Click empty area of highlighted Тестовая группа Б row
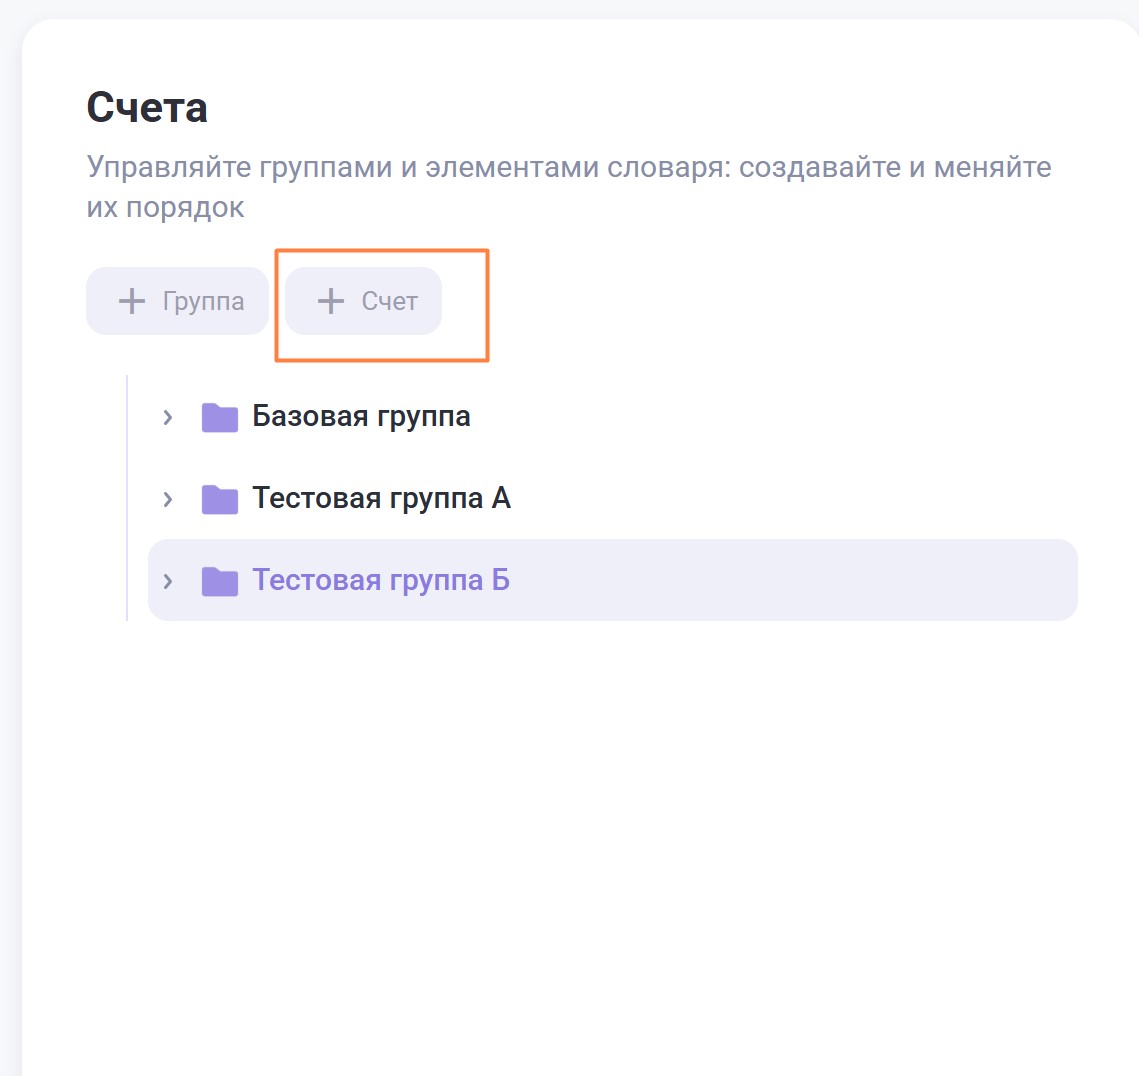1139x1076 pixels. pos(800,580)
